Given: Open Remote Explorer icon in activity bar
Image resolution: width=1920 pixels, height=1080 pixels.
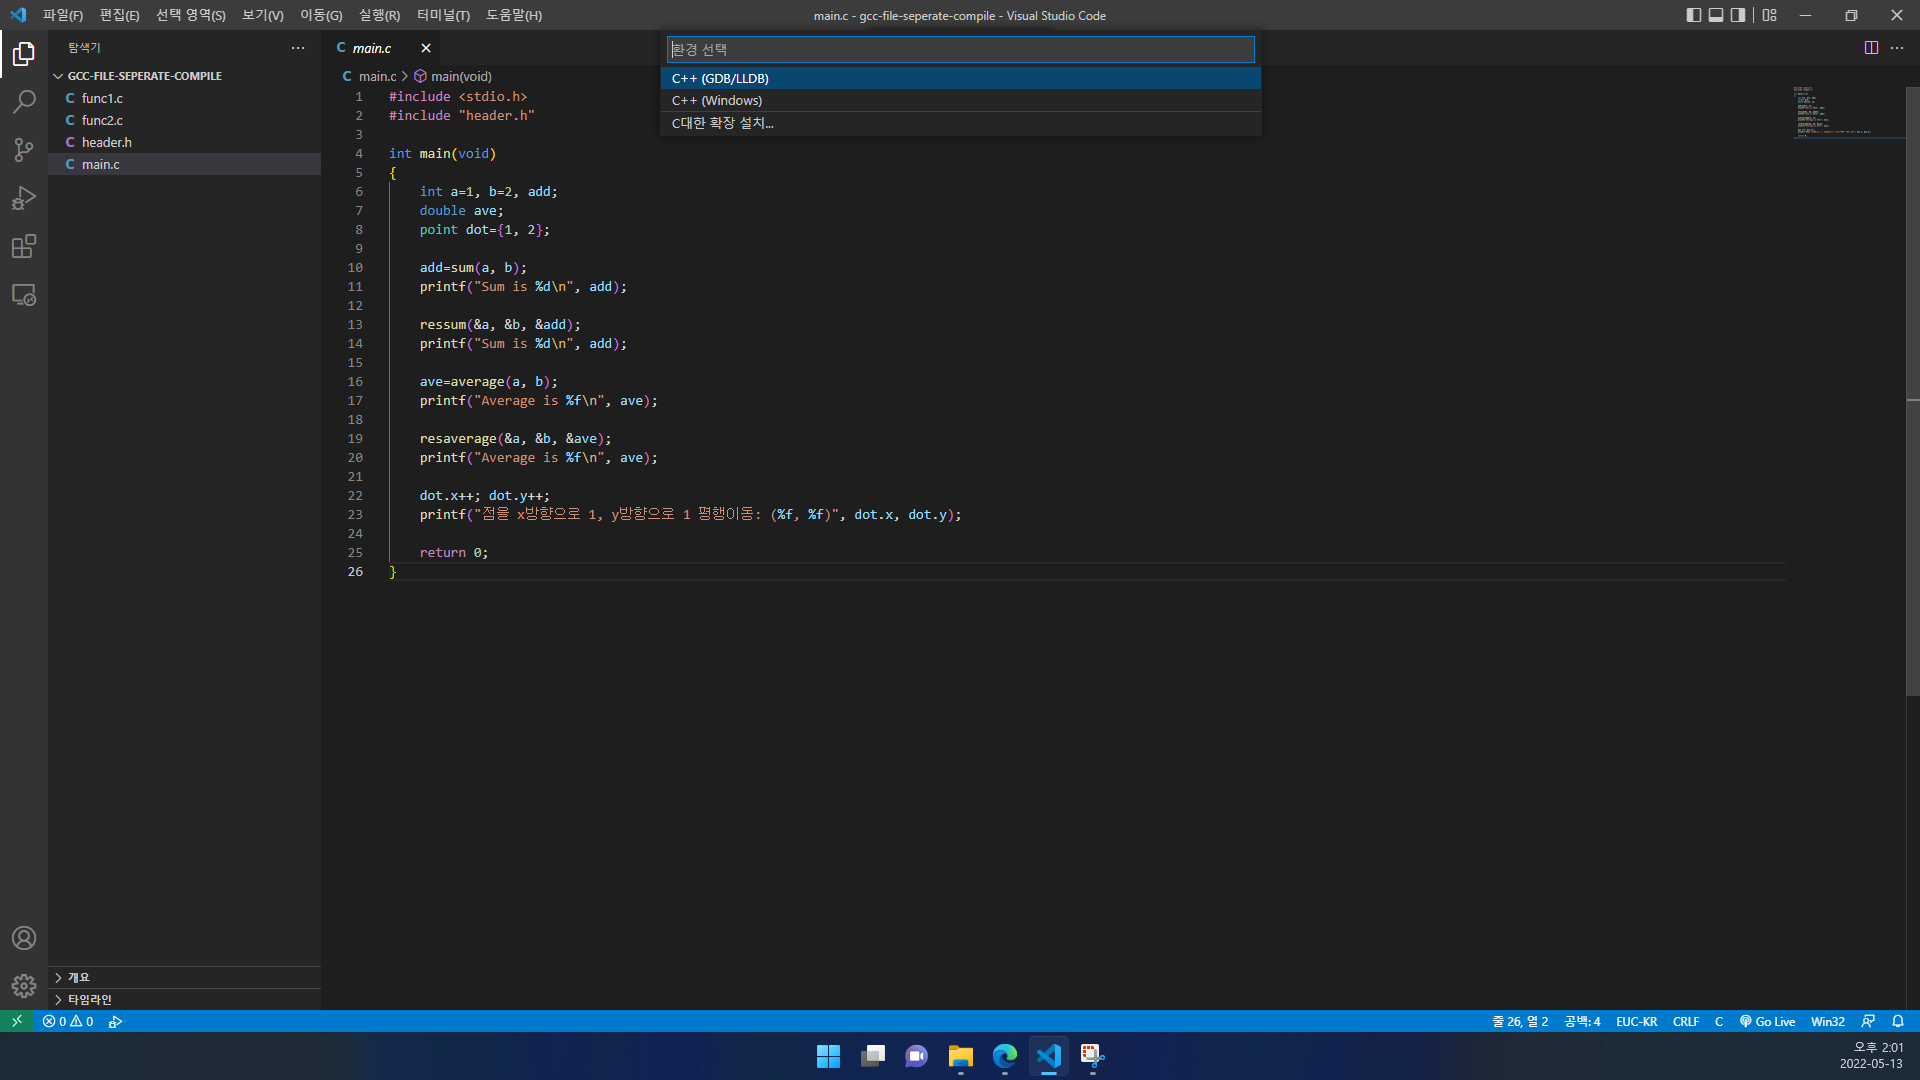Looking at the screenshot, I should tap(24, 295).
